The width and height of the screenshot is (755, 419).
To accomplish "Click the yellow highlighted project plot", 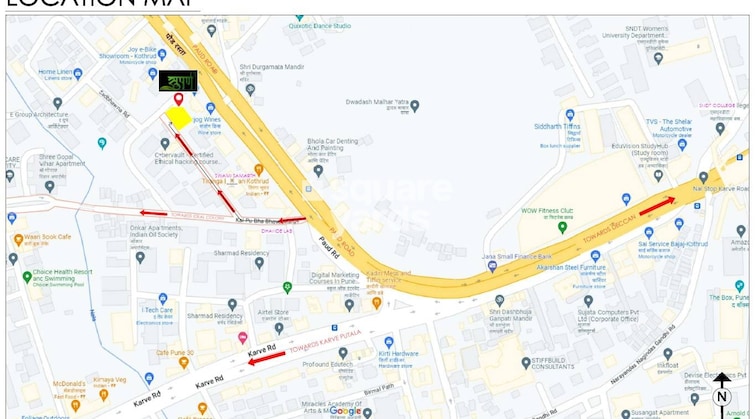I will point(179,118).
